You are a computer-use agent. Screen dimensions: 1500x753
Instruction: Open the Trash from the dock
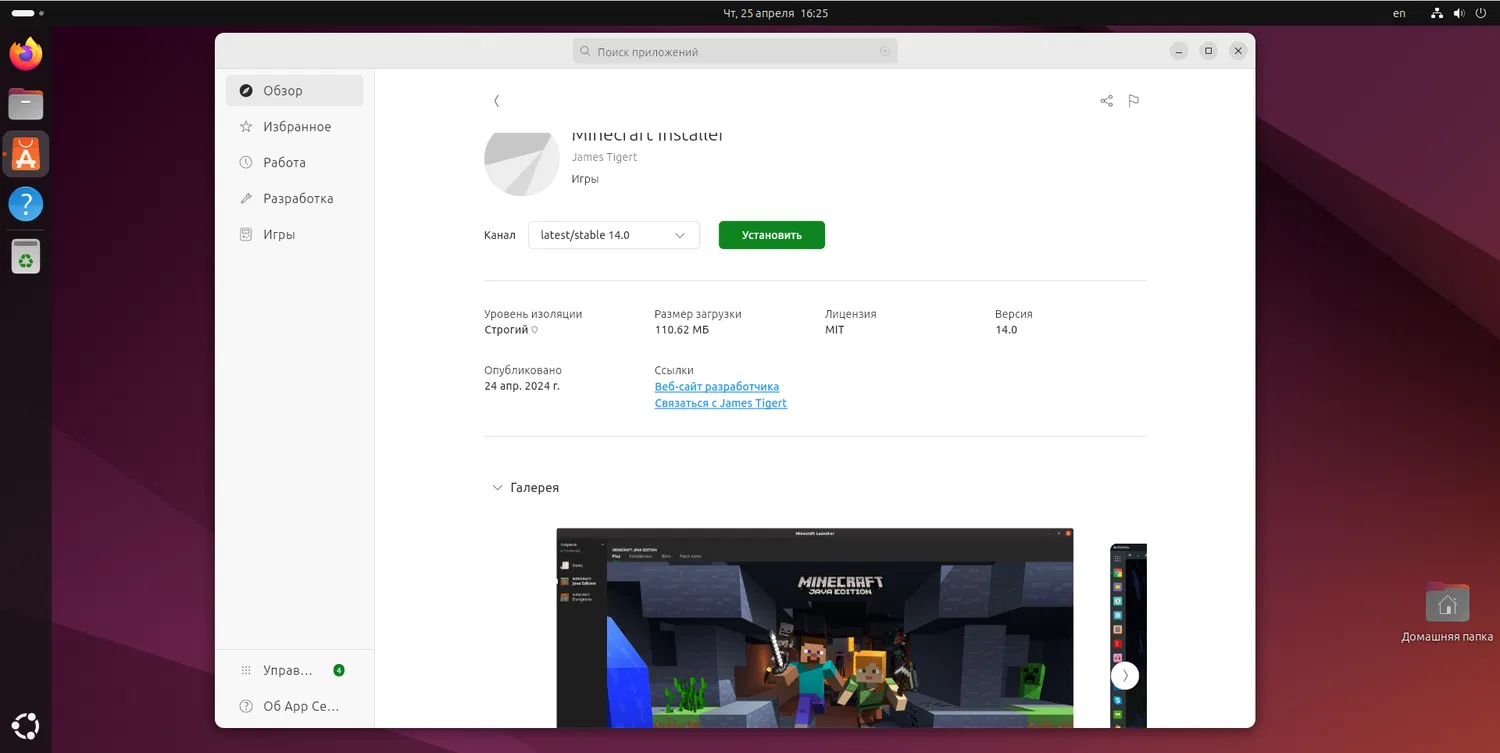(x=26, y=256)
